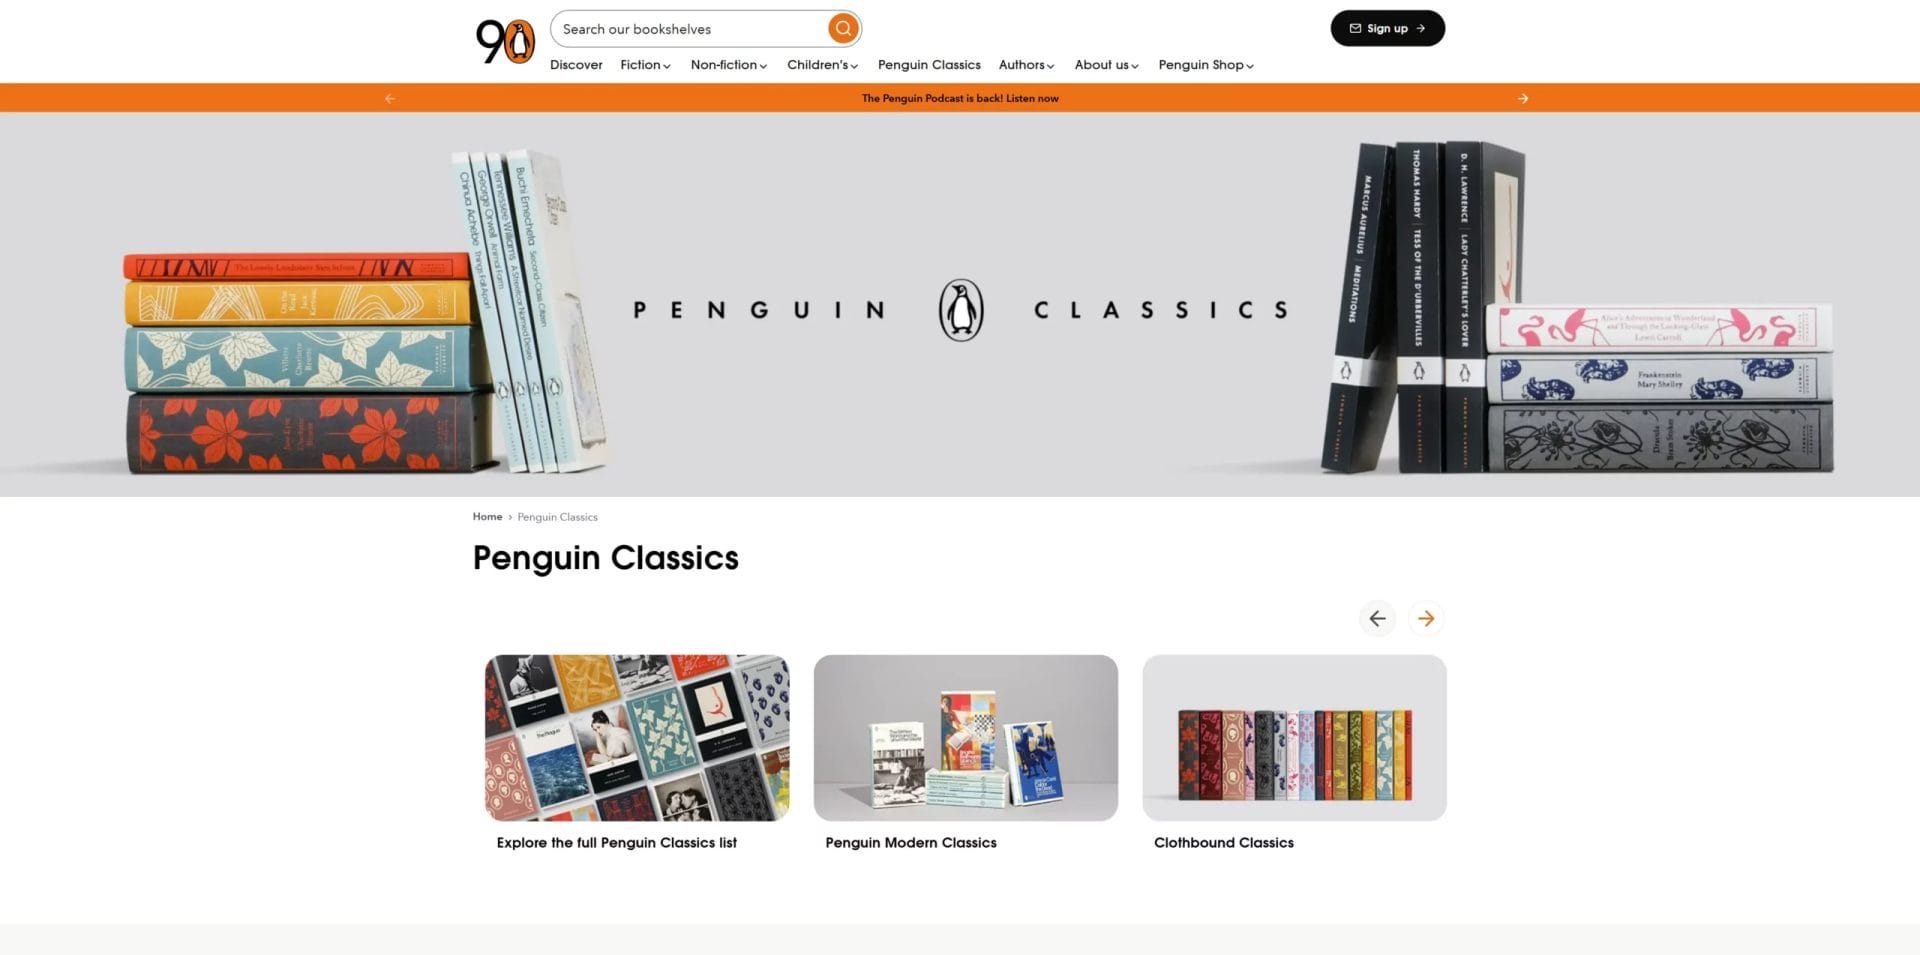
Task: Expand the Children's dropdown menu
Action: click(822, 65)
